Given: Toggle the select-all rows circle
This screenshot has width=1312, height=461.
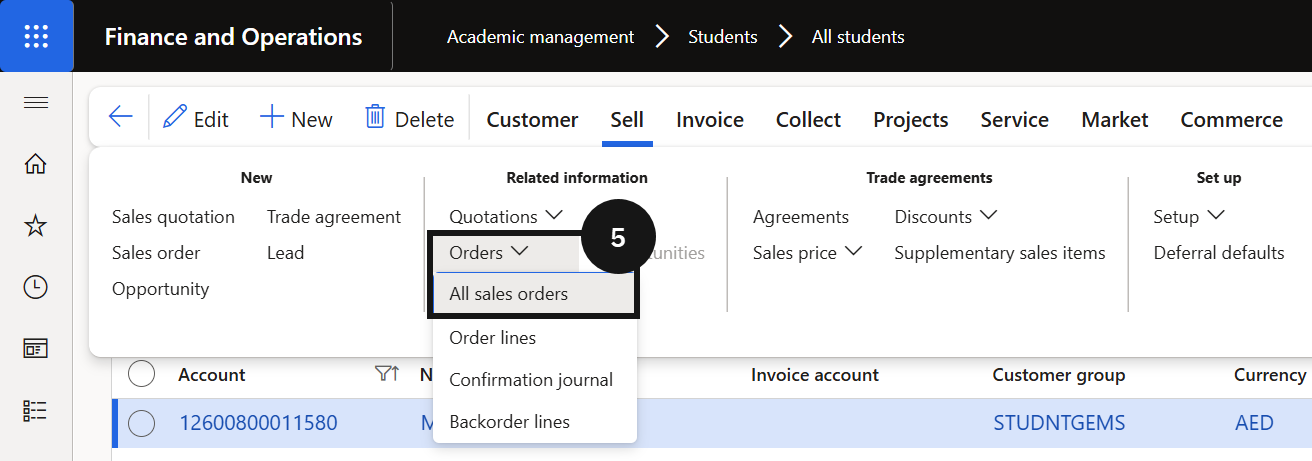Looking at the screenshot, I should pos(142,374).
